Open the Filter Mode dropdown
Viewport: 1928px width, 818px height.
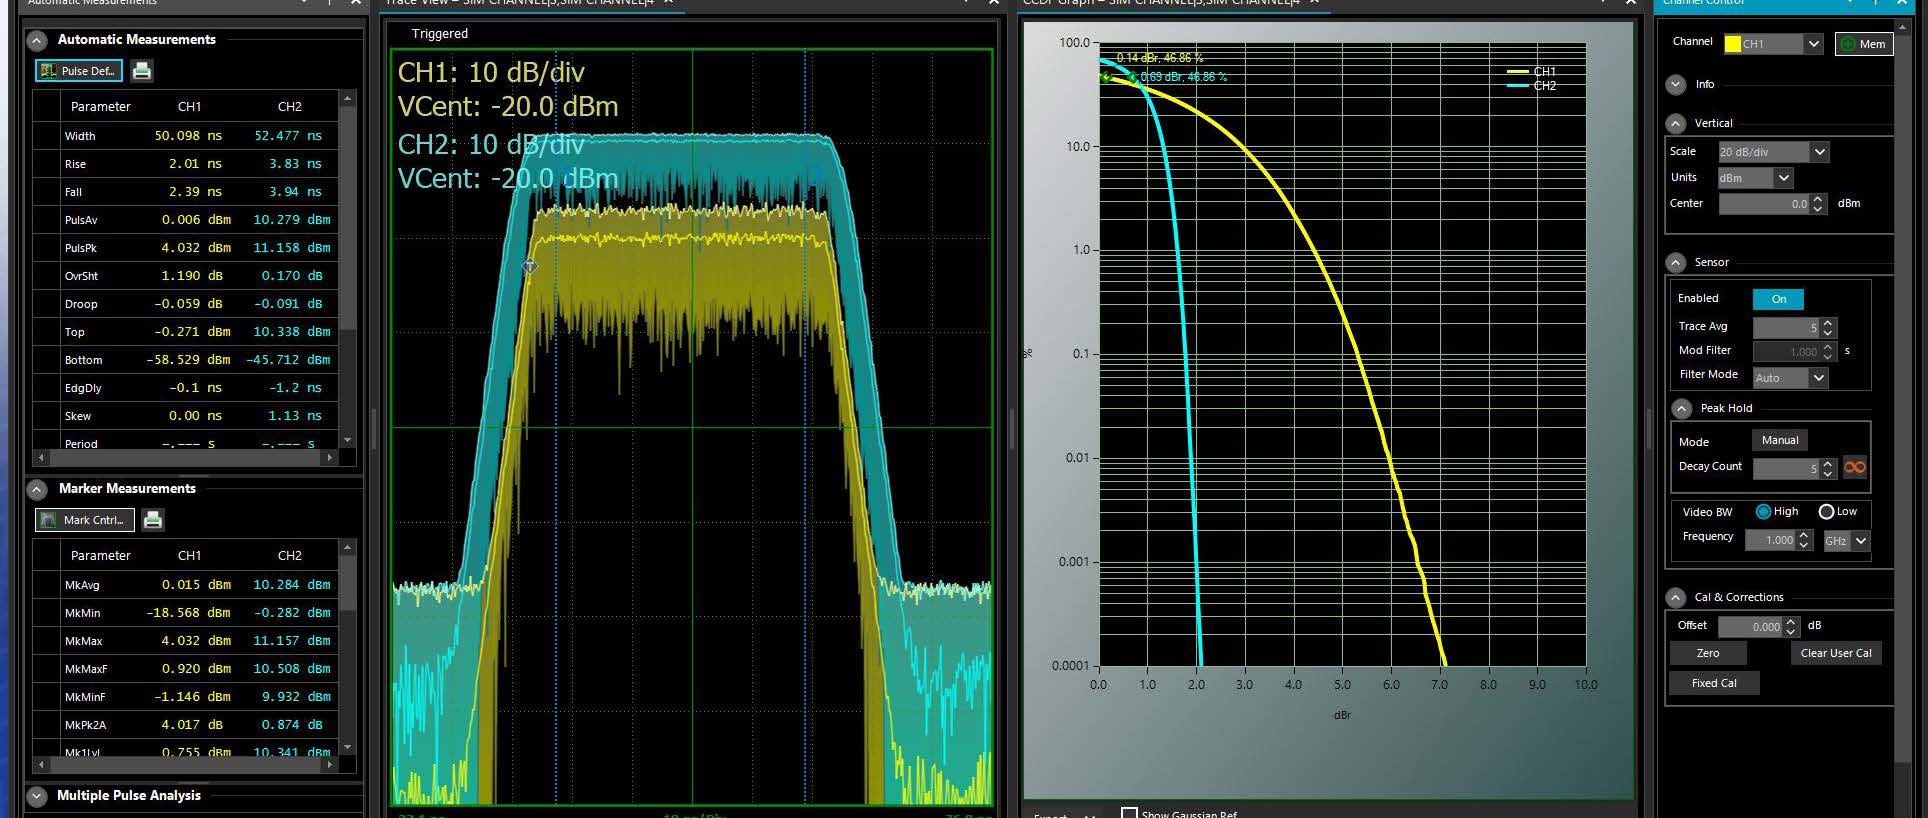coord(1818,378)
